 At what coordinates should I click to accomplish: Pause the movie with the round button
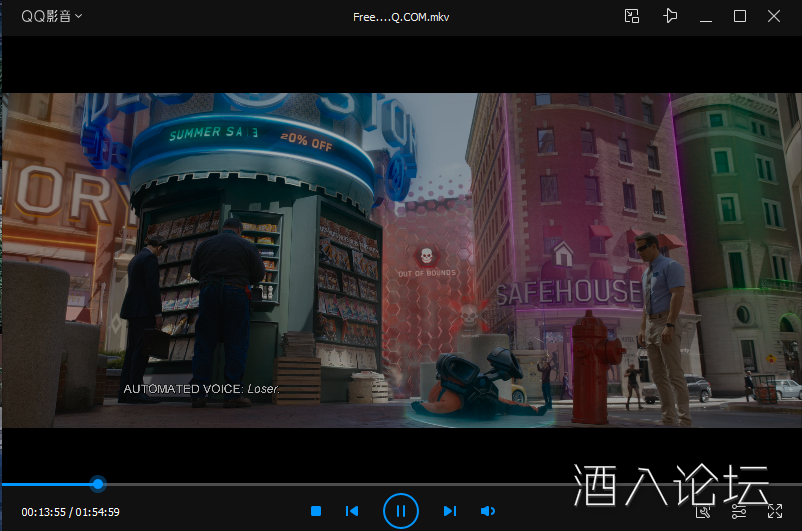coord(401,511)
